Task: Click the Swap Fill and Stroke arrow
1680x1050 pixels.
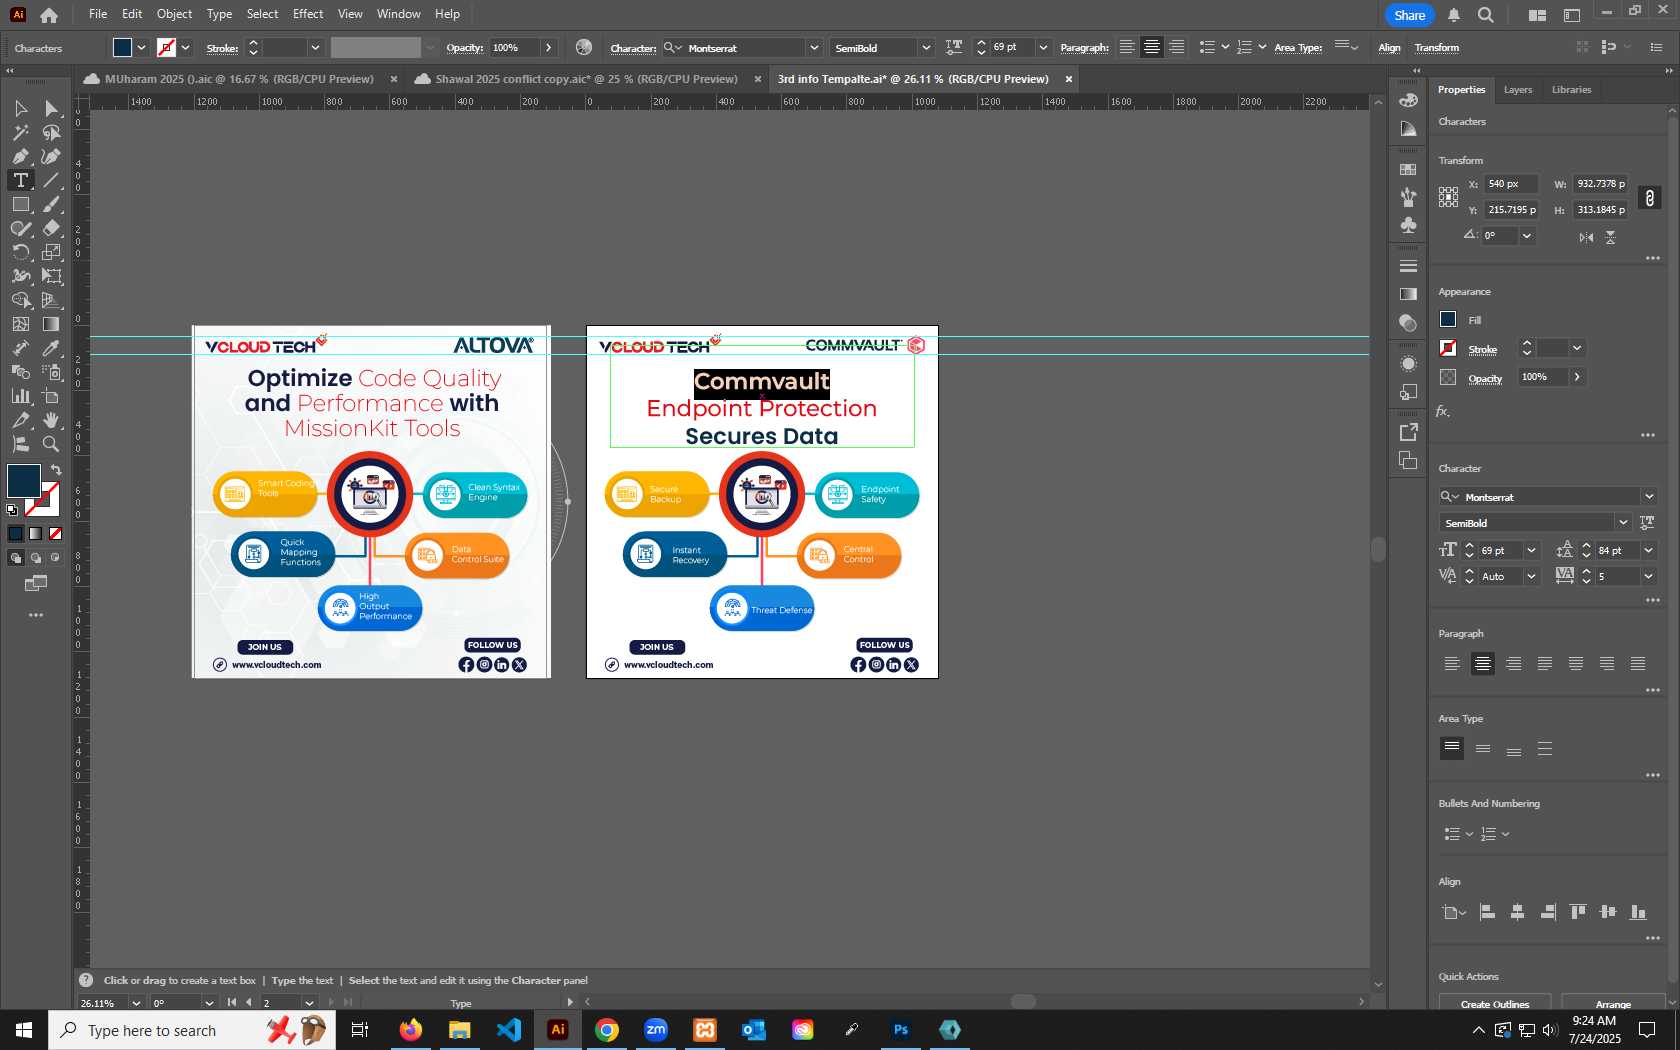Action: tap(56, 470)
